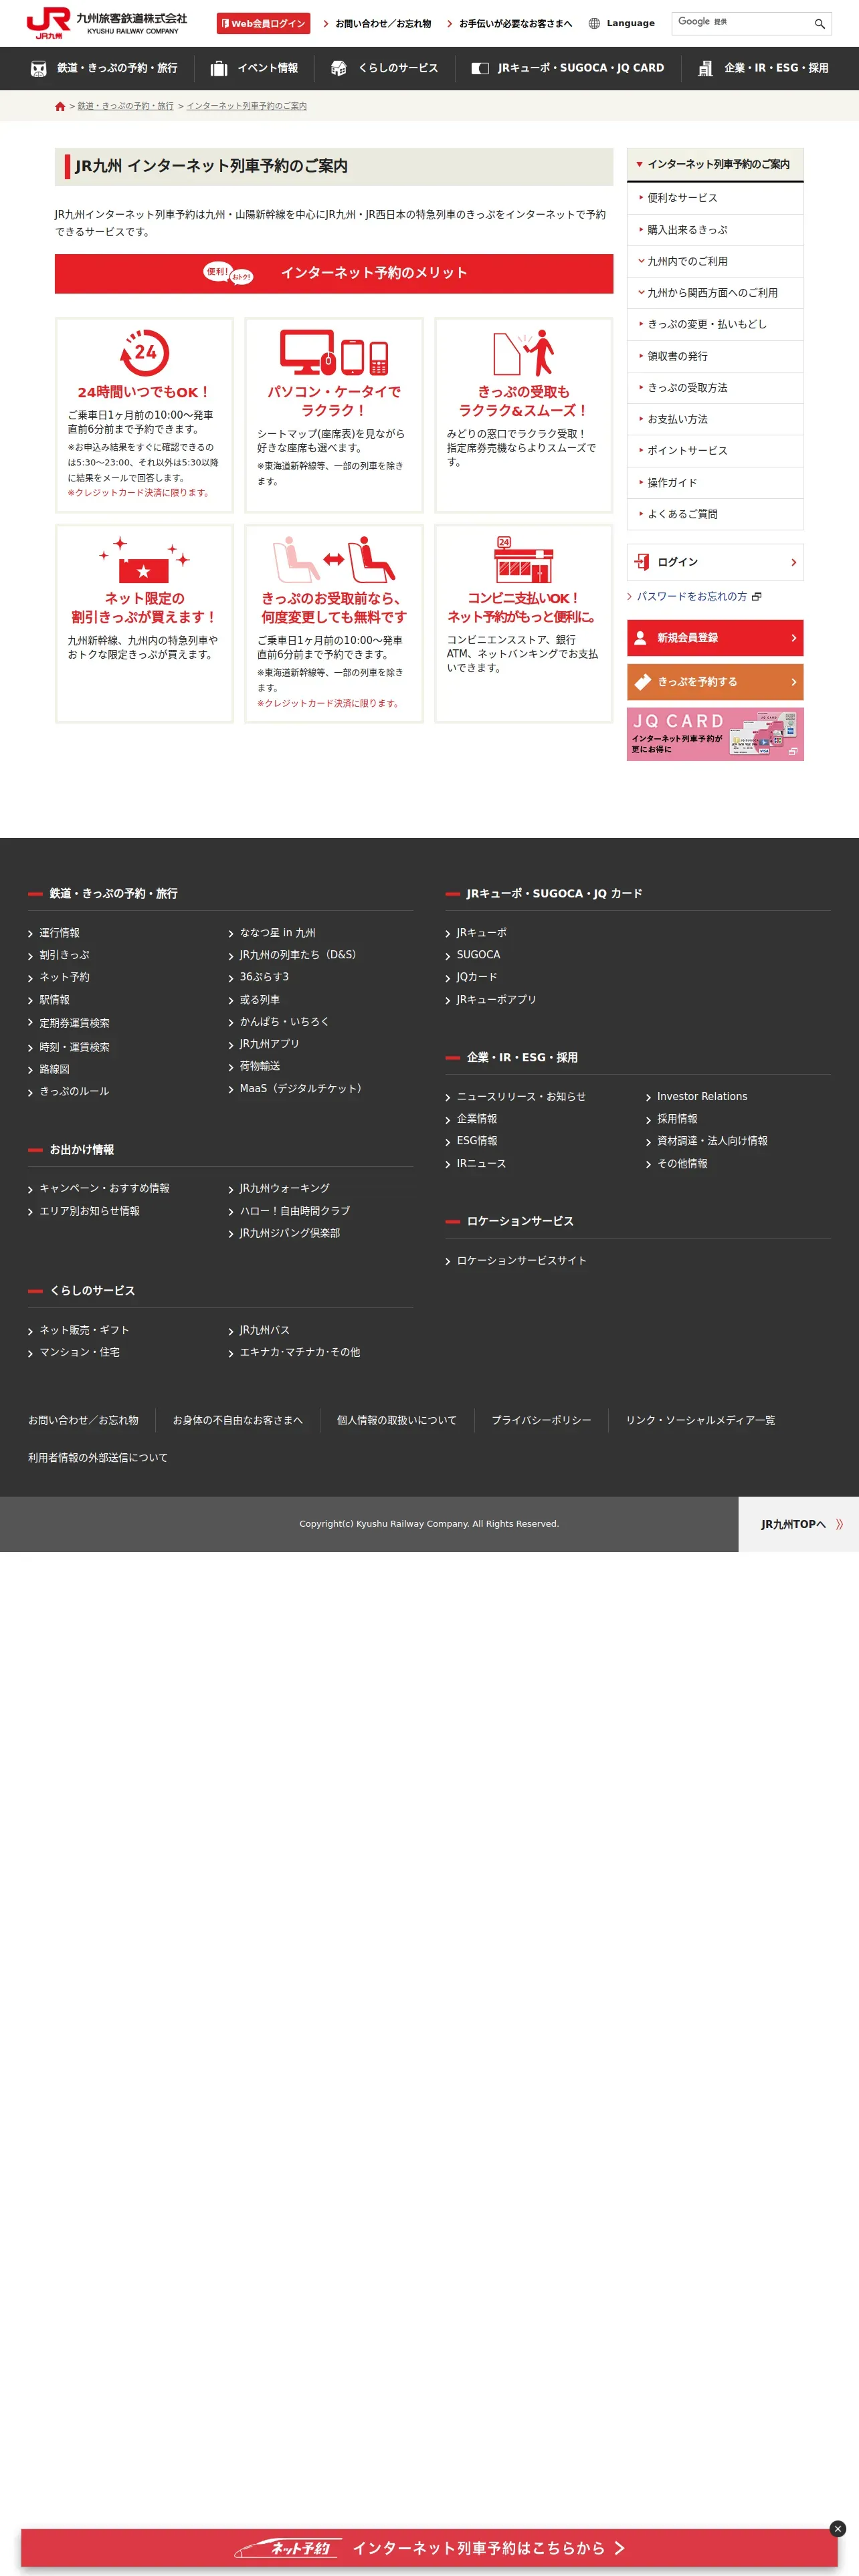Open 便利なサービス sidebar item
Viewport: 859px width, 2576px height.
coord(715,198)
